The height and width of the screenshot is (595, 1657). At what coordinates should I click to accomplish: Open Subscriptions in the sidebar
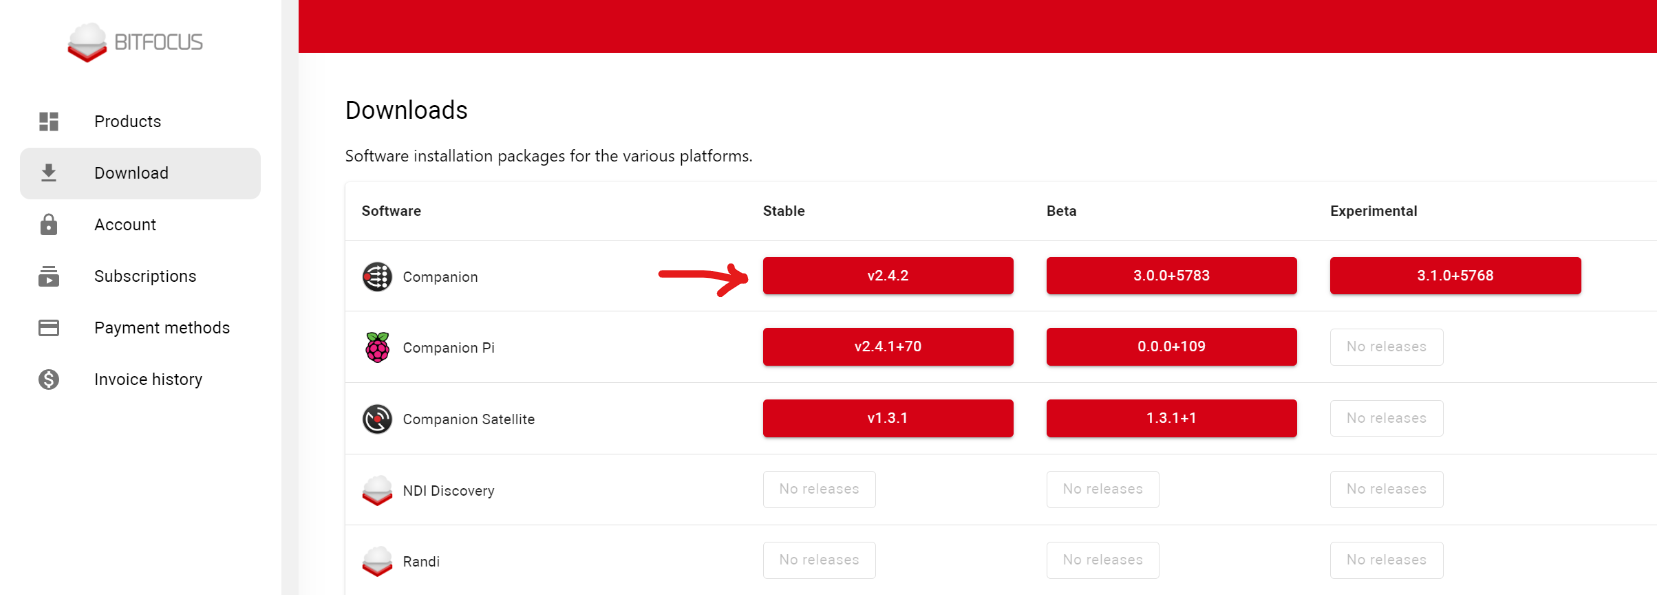[140, 276]
